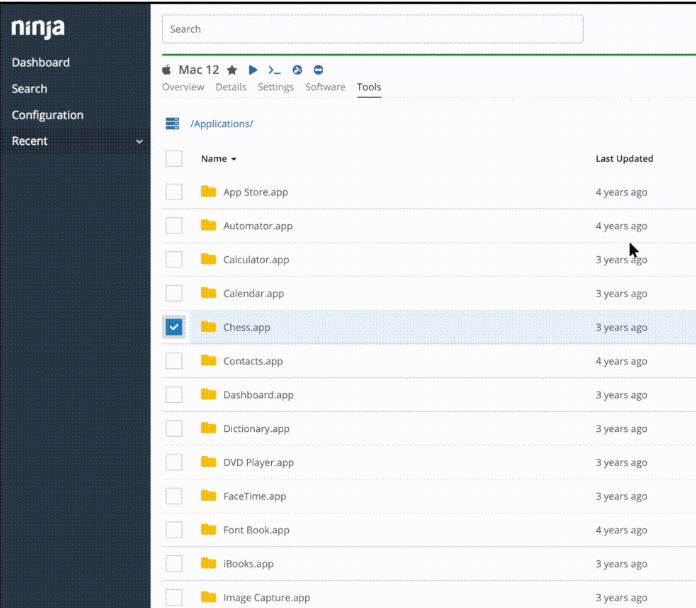Uncheck the Chess.app checkbox

coord(174,327)
